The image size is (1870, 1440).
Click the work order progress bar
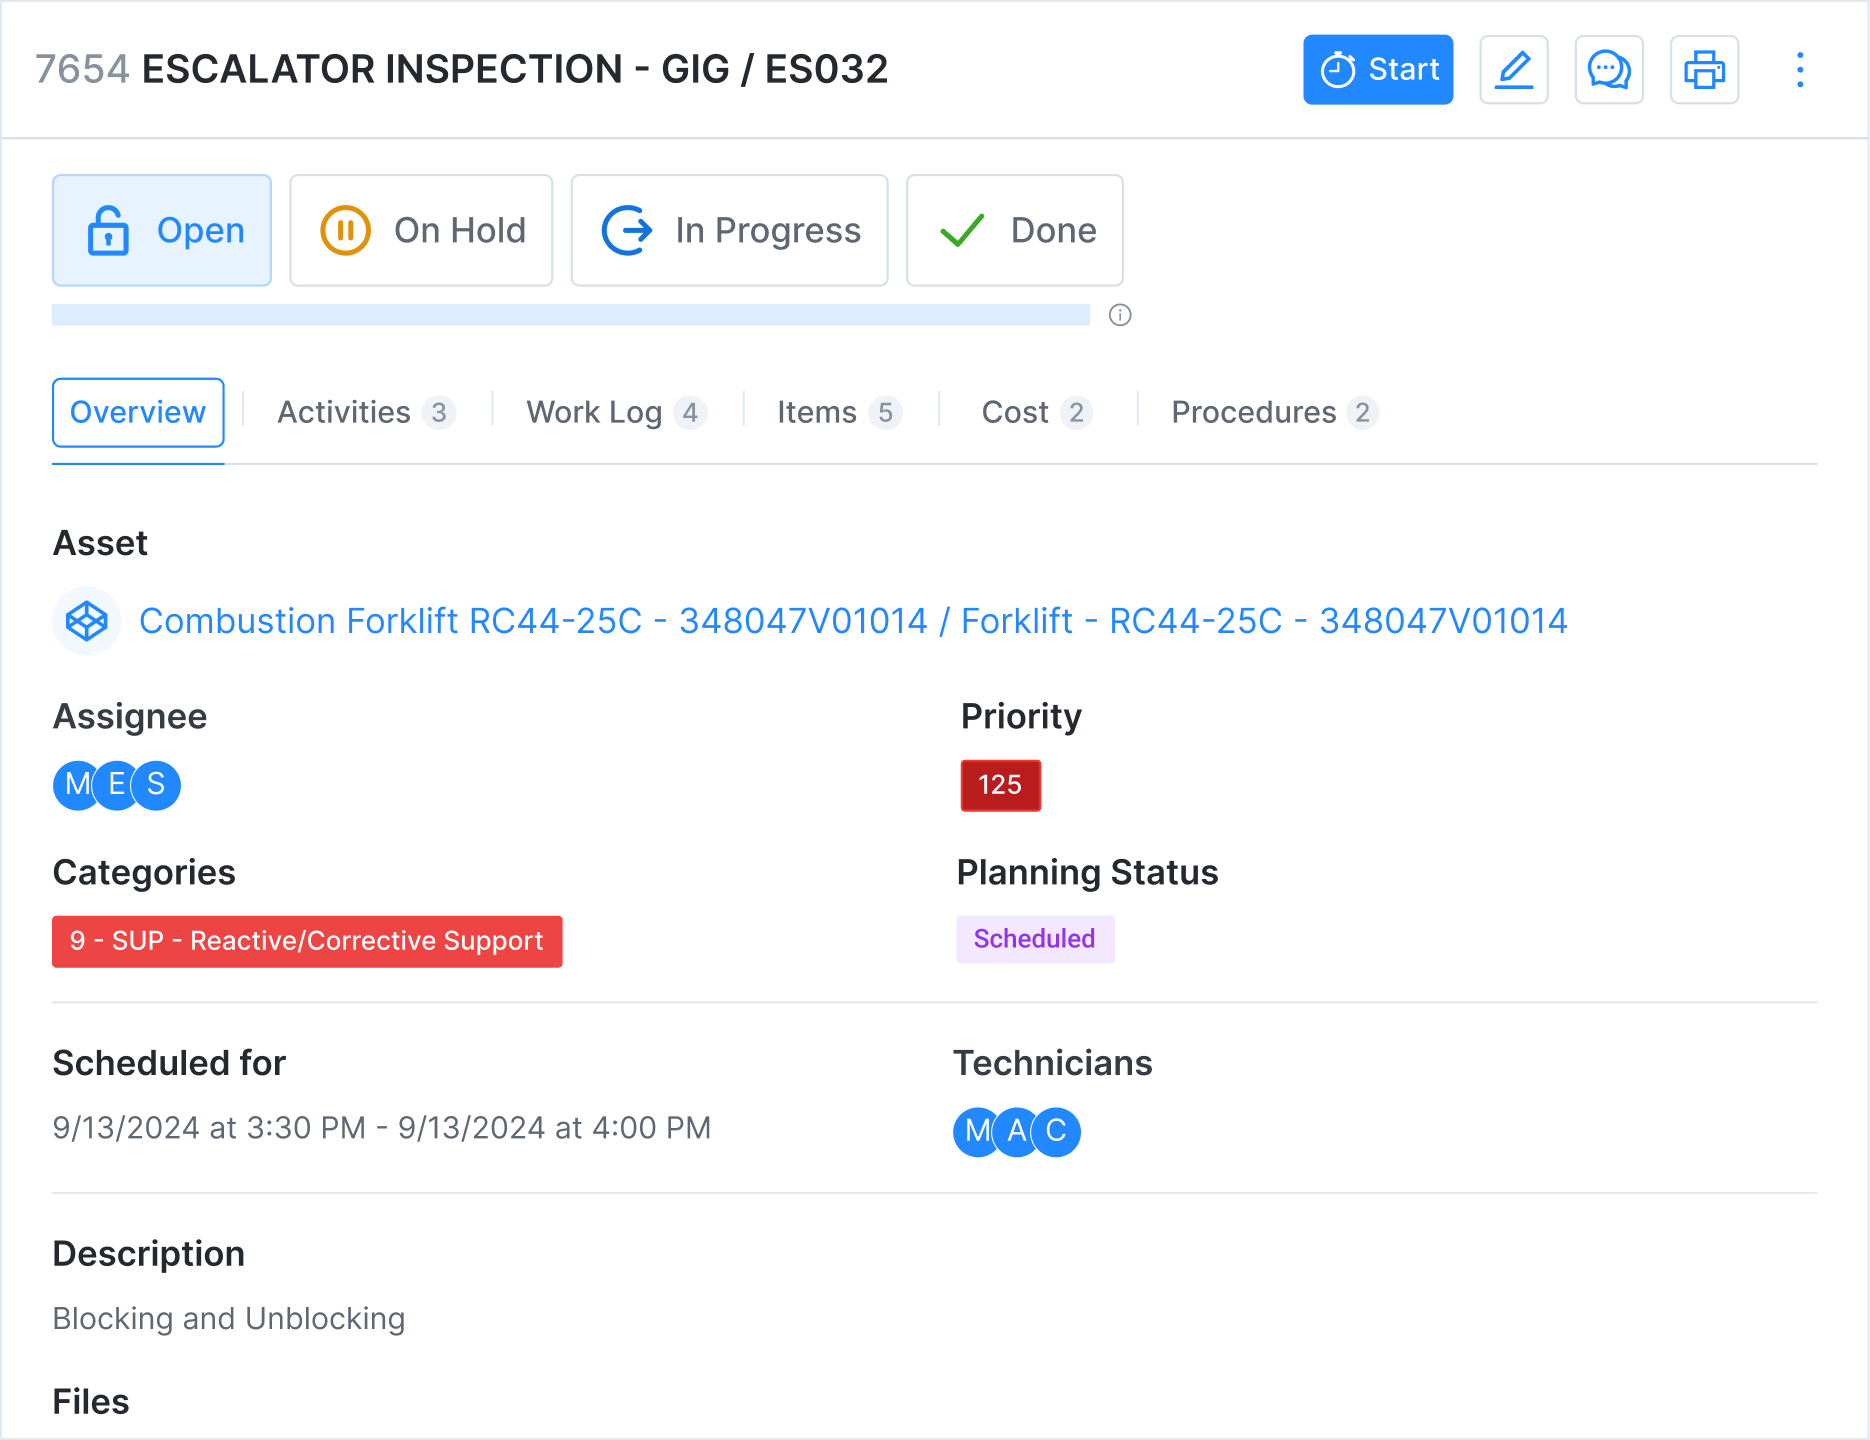(x=570, y=313)
